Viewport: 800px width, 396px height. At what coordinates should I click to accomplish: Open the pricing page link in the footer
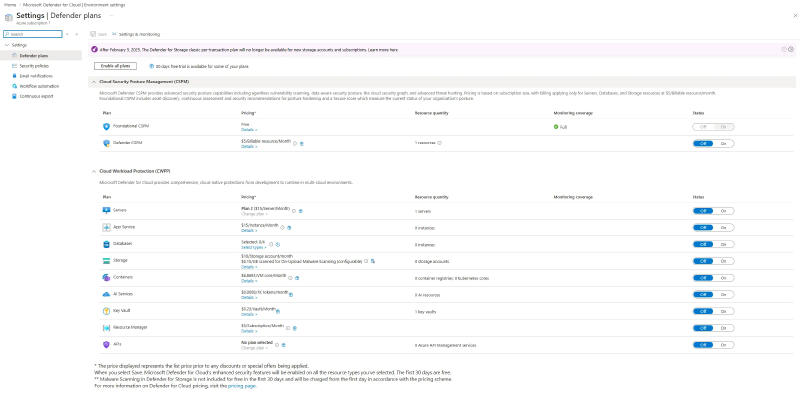242,386
